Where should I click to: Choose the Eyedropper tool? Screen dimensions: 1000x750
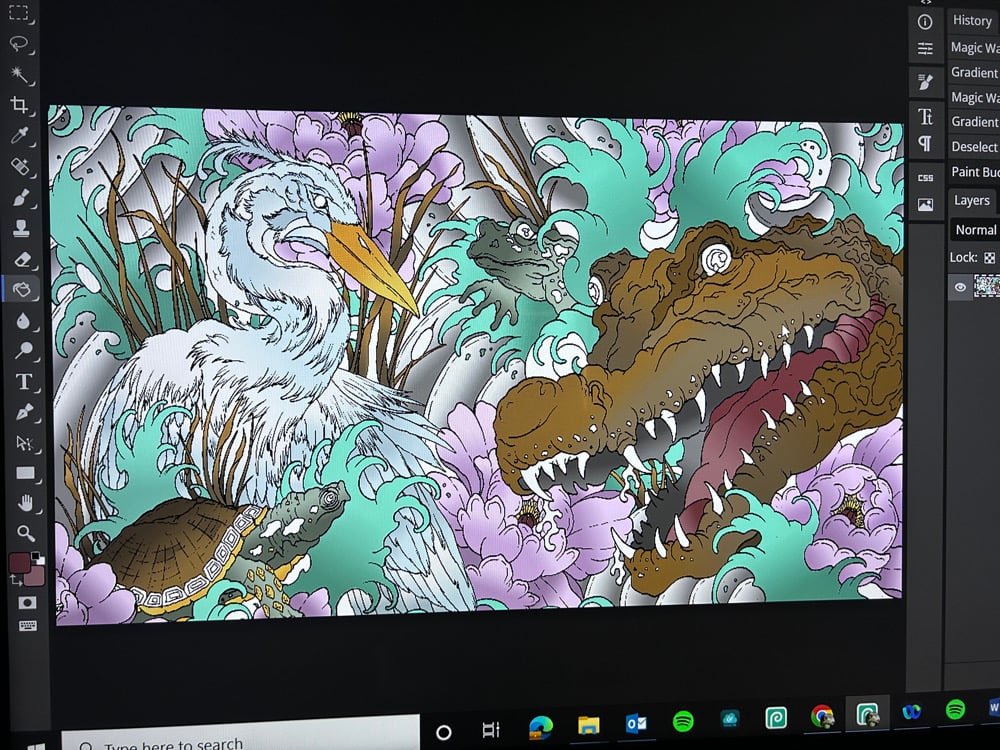point(19,135)
